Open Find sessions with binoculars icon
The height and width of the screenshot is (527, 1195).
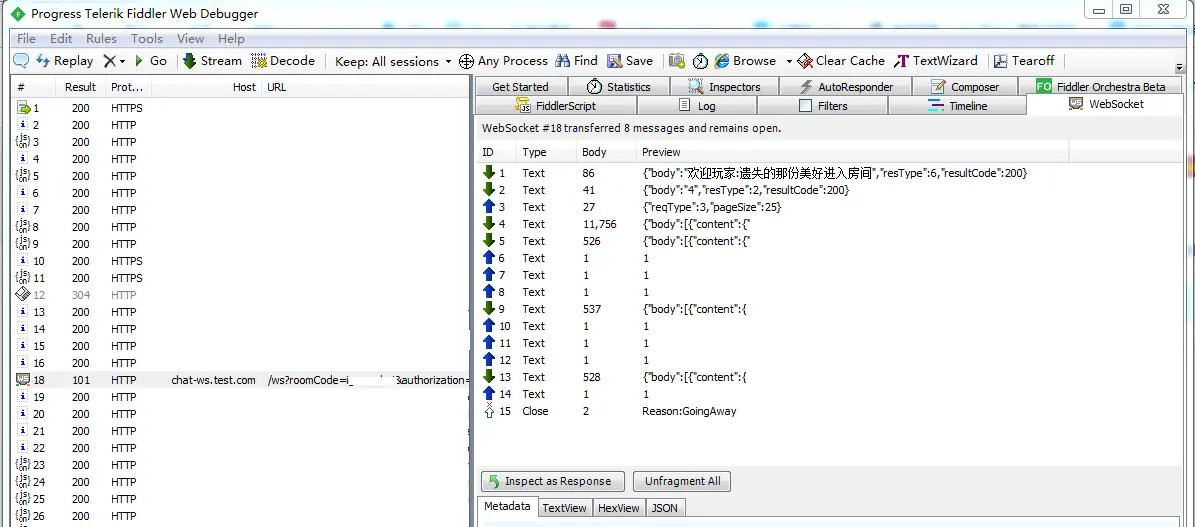click(x=577, y=61)
